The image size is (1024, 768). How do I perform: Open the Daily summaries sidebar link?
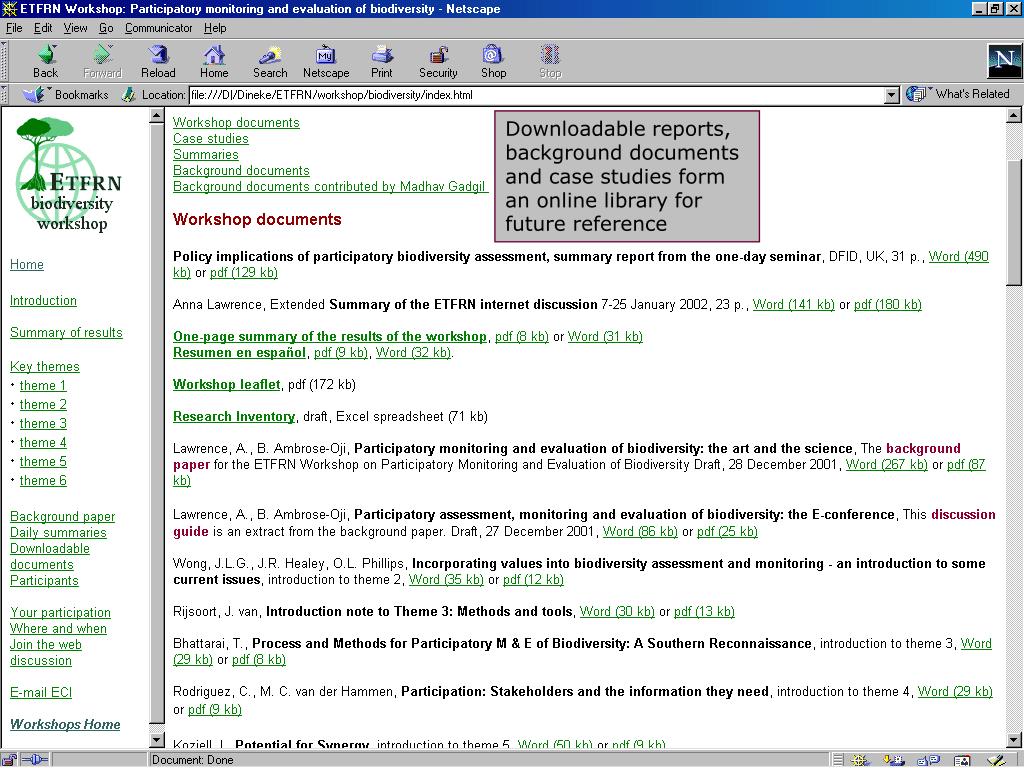click(58, 532)
